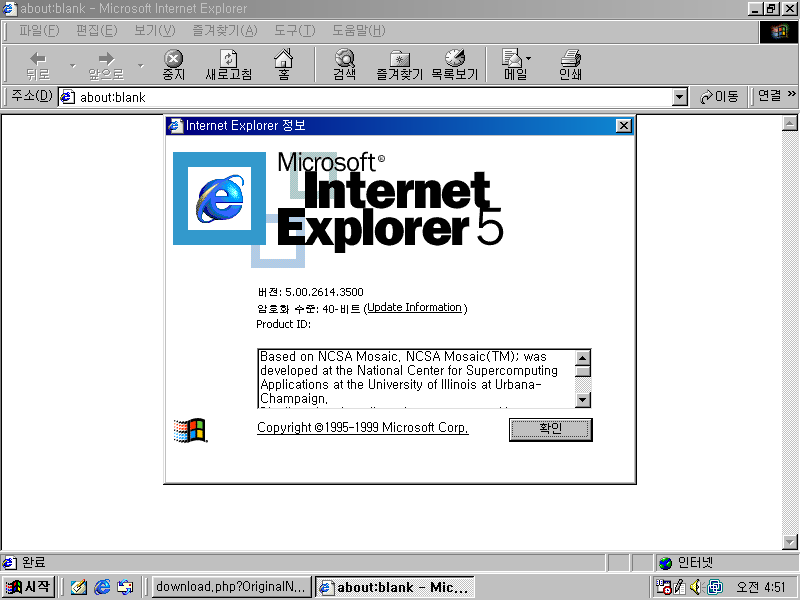Image resolution: width=800 pixels, height=600 pixels.
Task: Click the Print (인쇄) toolbar icon
Action: [x=570, y=65]
